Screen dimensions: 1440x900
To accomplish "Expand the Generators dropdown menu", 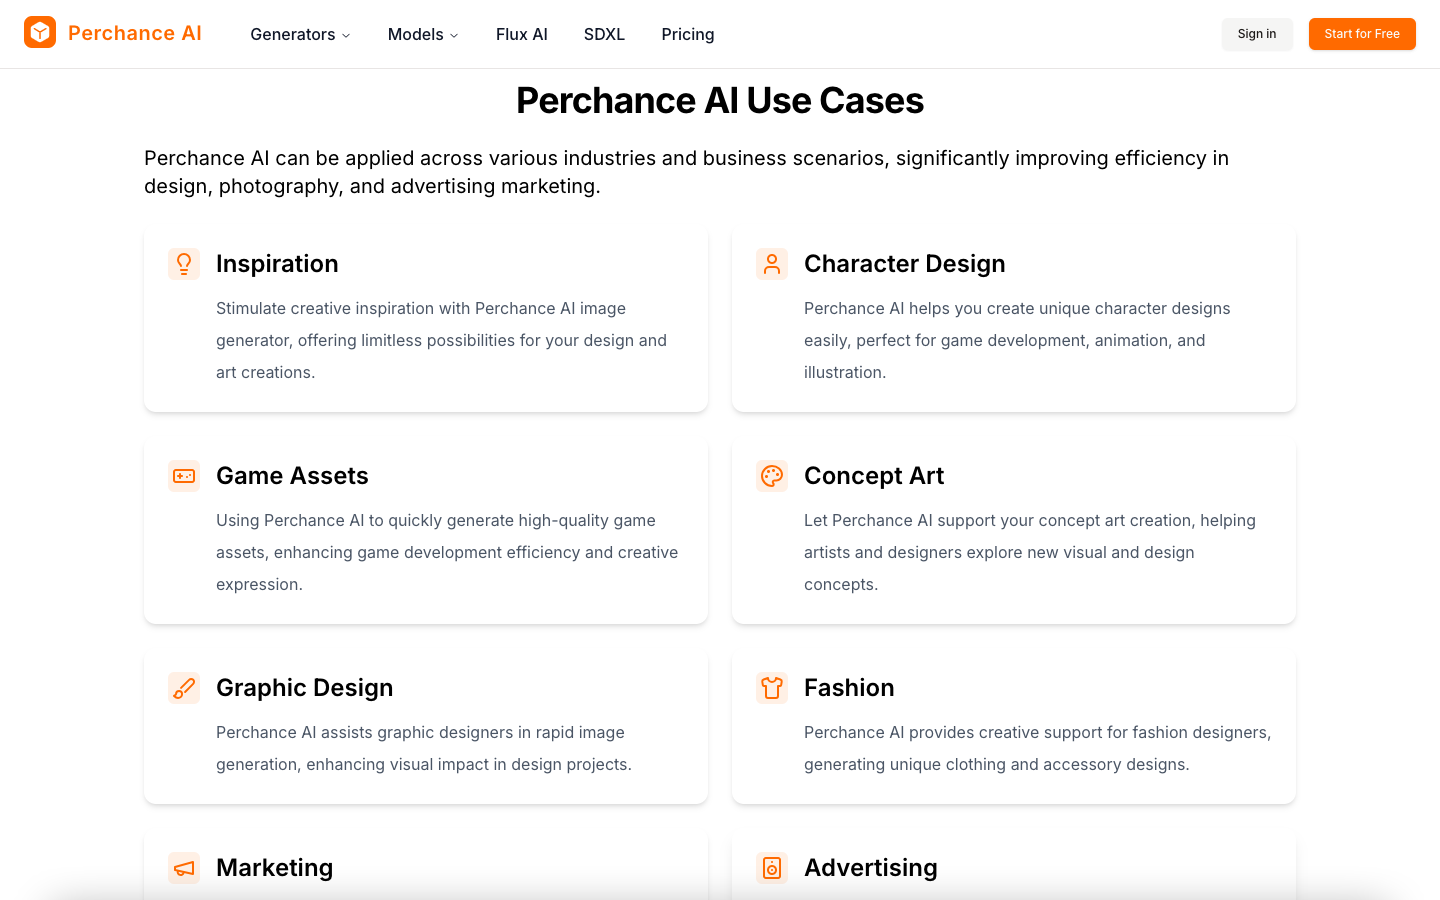I will tap(300, 34).
